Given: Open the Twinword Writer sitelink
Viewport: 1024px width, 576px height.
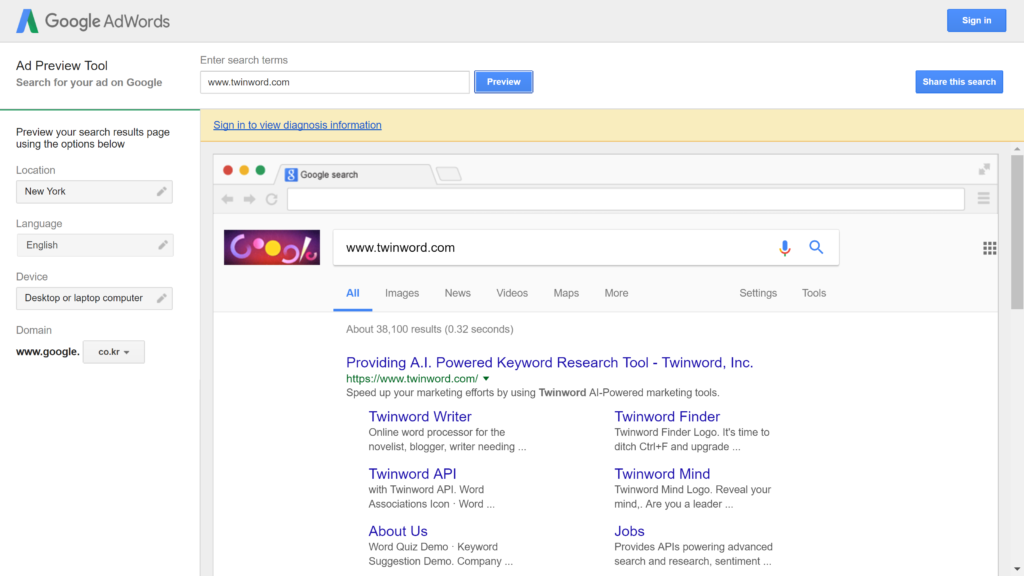Looking at the screenshot, I should pos(420,417).
